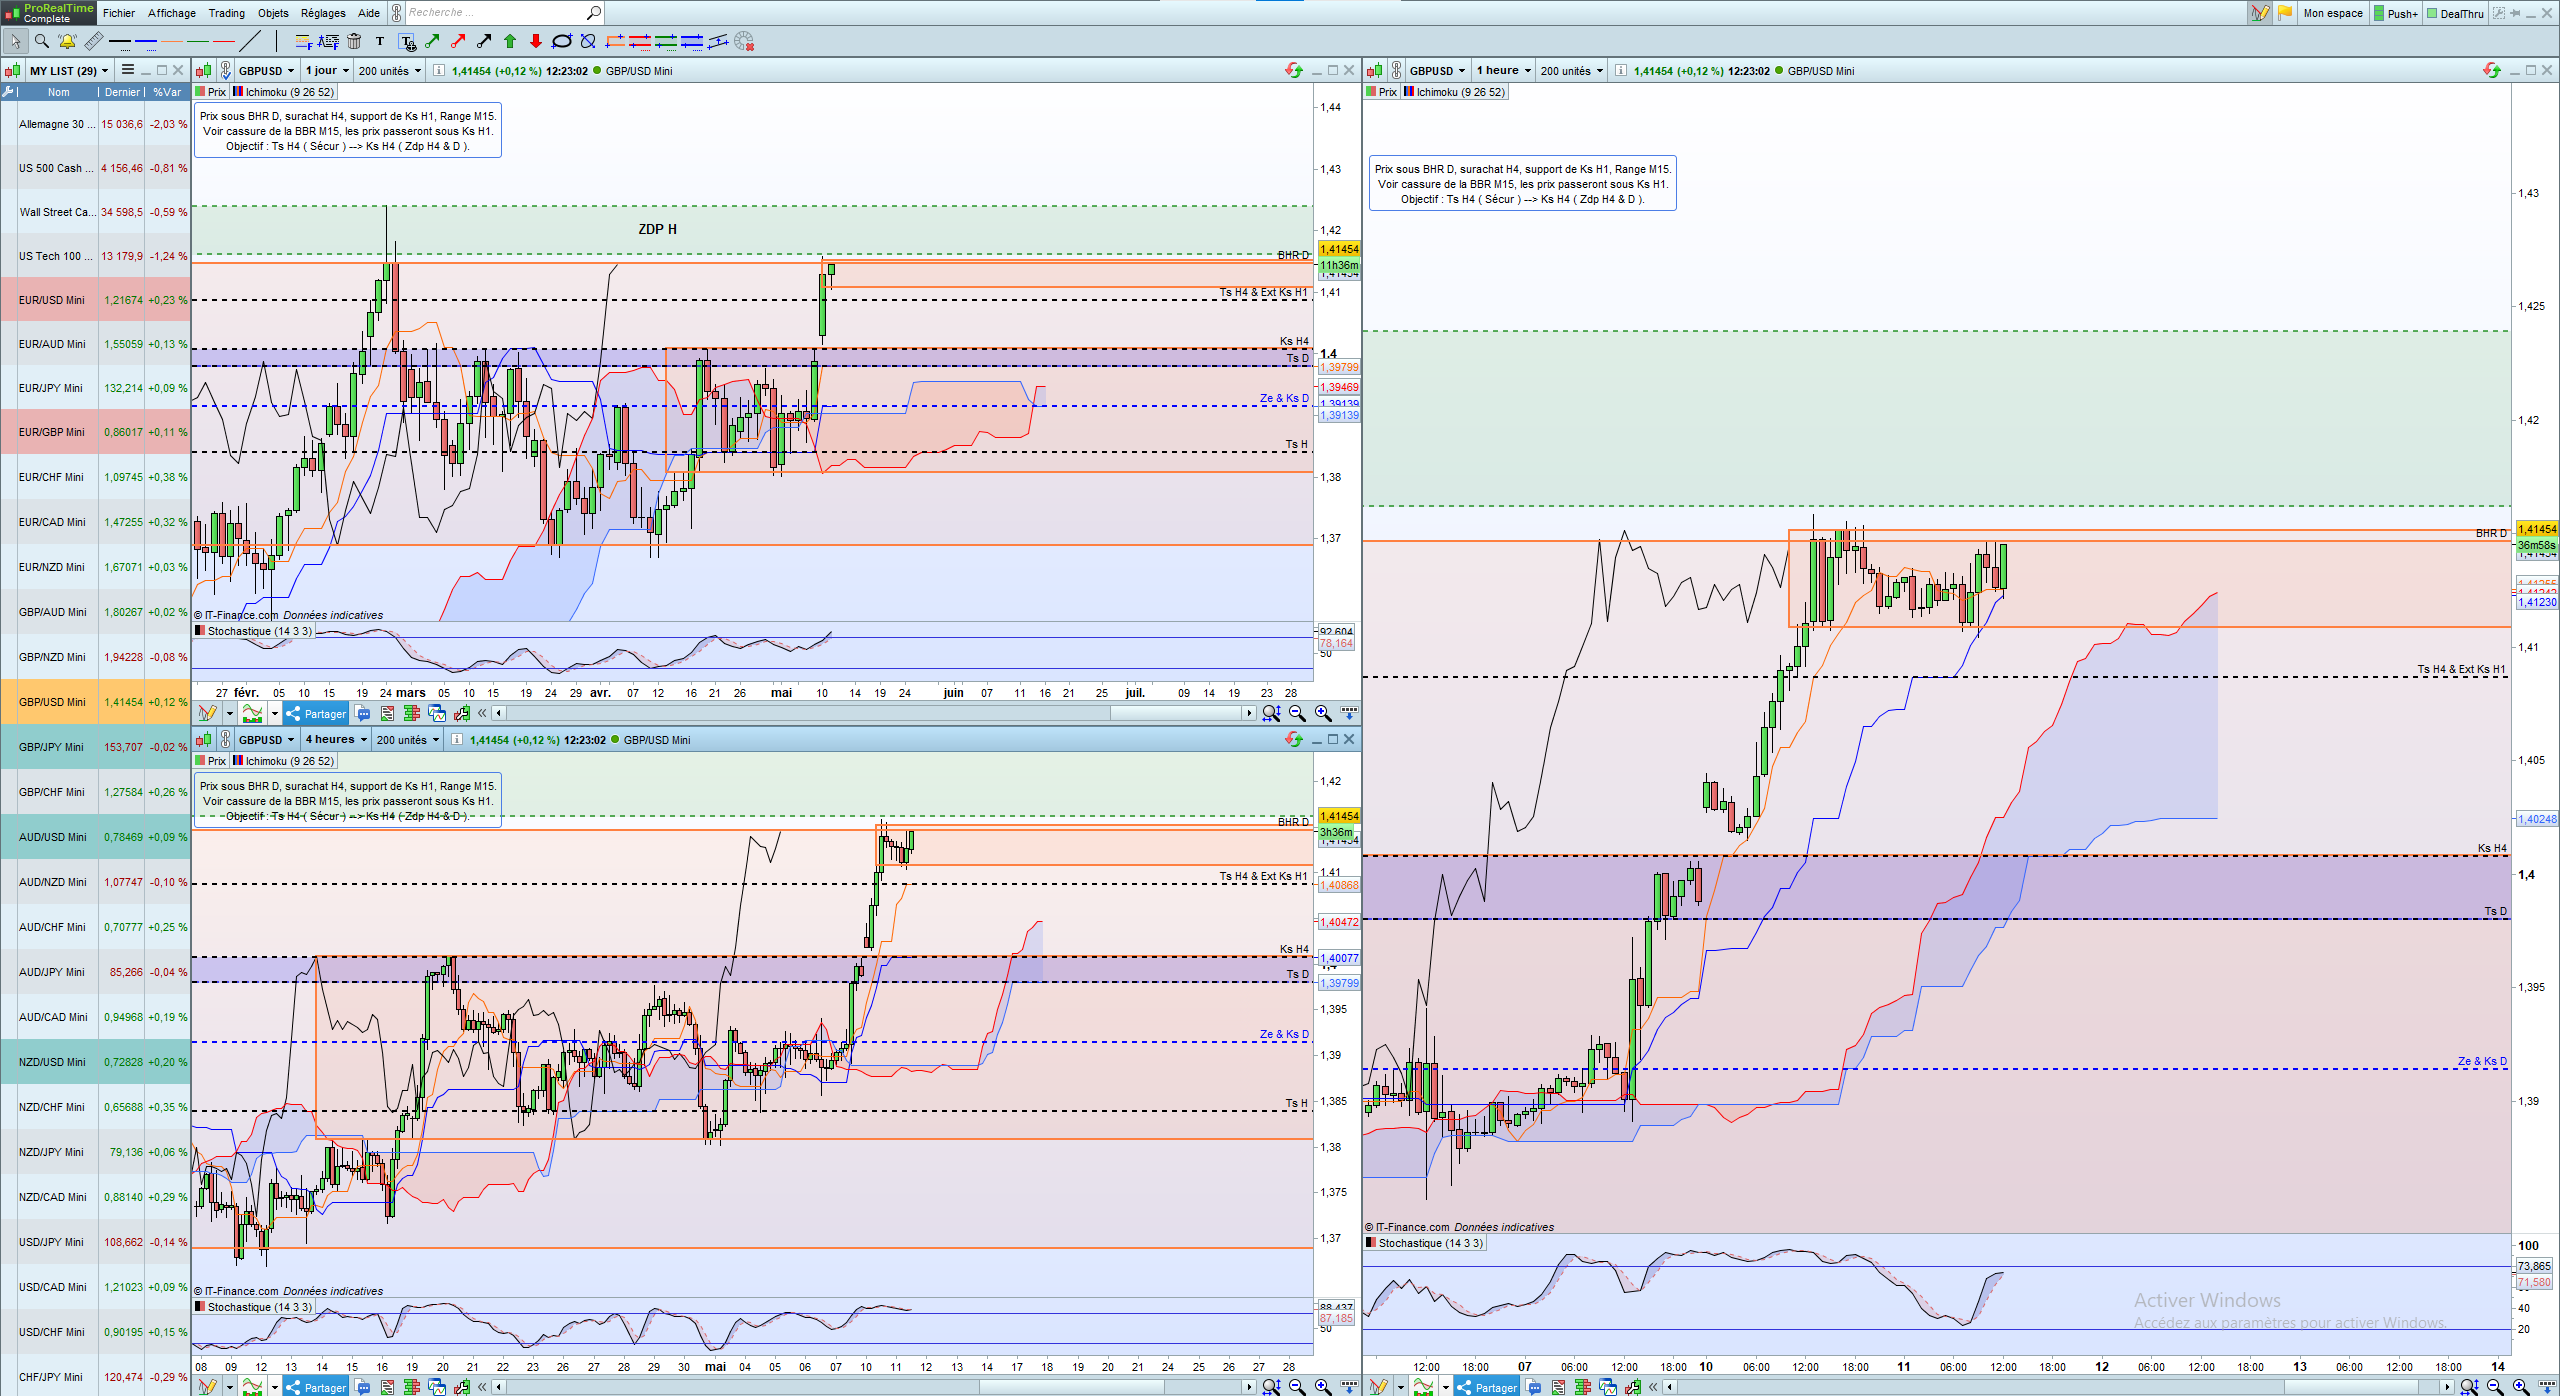Open the yellow flag notifications icon
Viewport: 2560px width, 1396px height.
2285,13
